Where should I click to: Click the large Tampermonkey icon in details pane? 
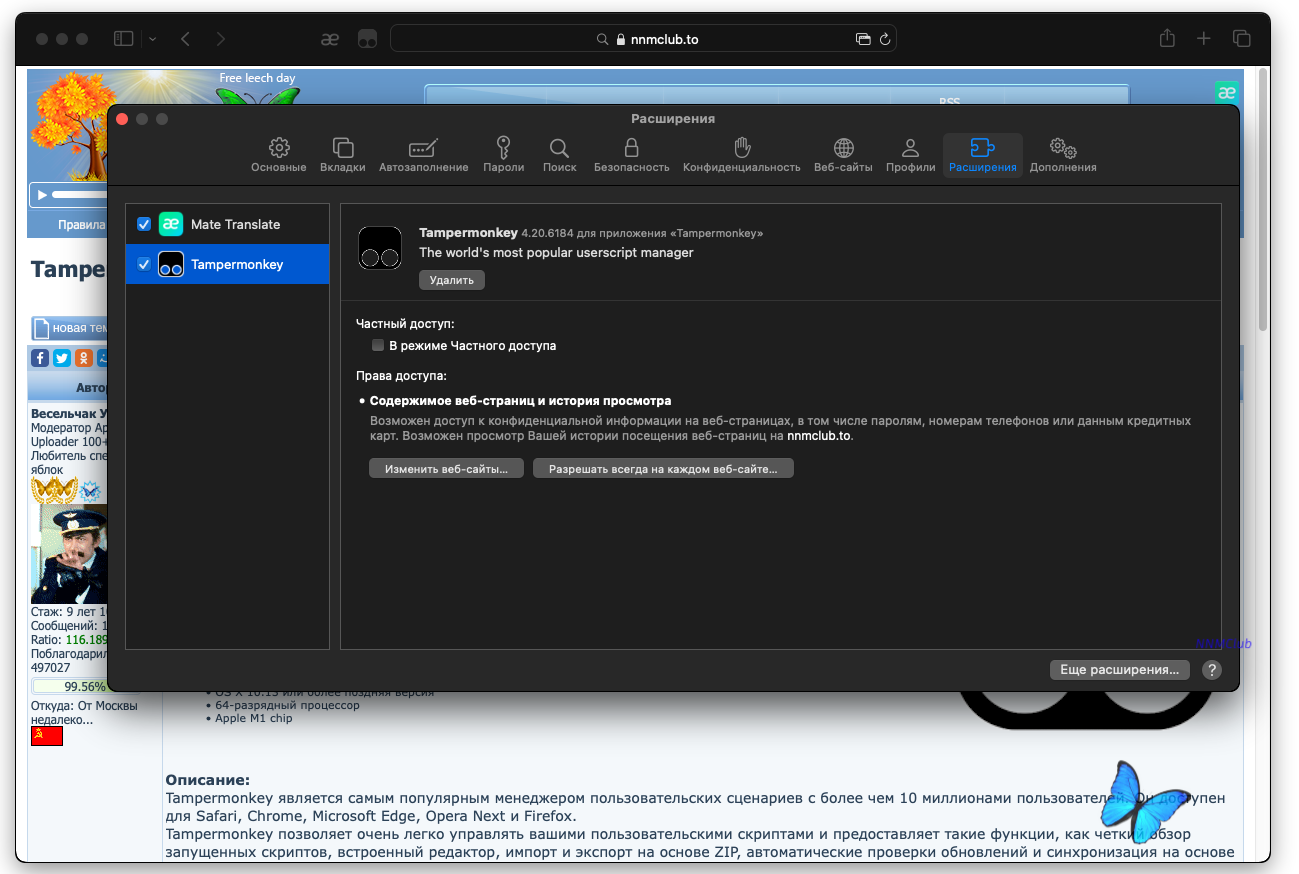[380, 248]
